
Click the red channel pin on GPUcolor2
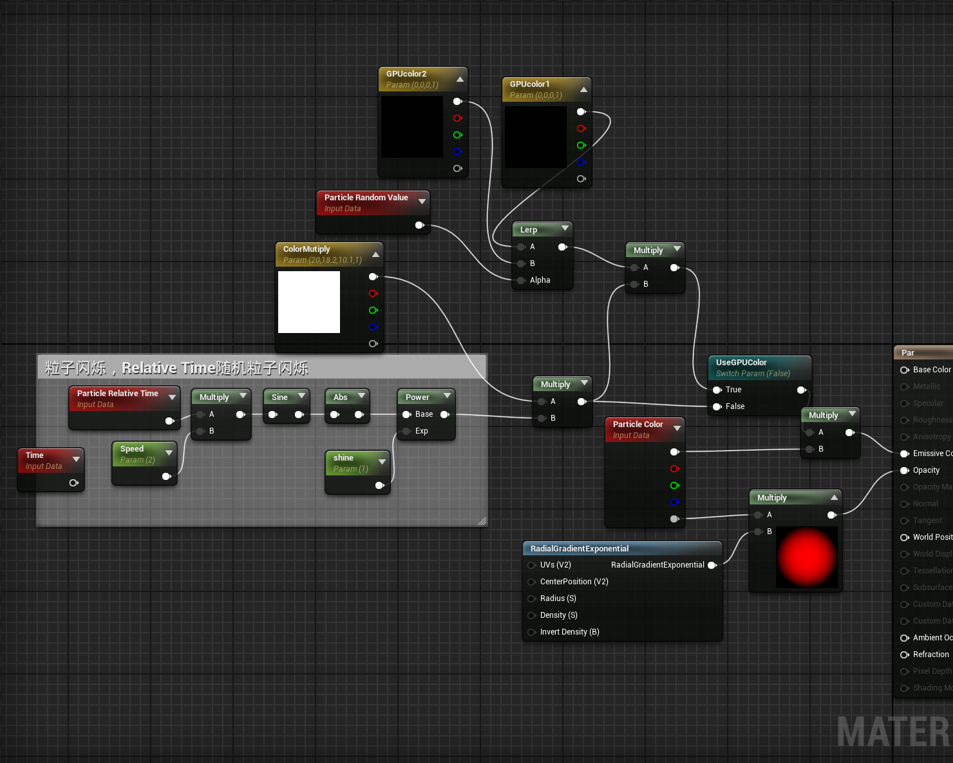[x=458, y=118]
